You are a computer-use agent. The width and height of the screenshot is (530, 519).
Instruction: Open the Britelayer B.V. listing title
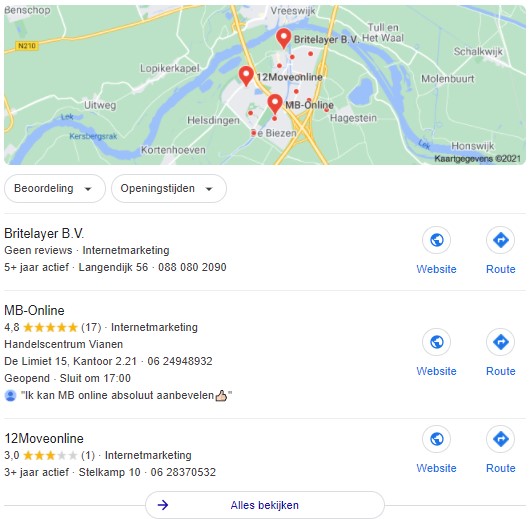[x=44, y=233]
